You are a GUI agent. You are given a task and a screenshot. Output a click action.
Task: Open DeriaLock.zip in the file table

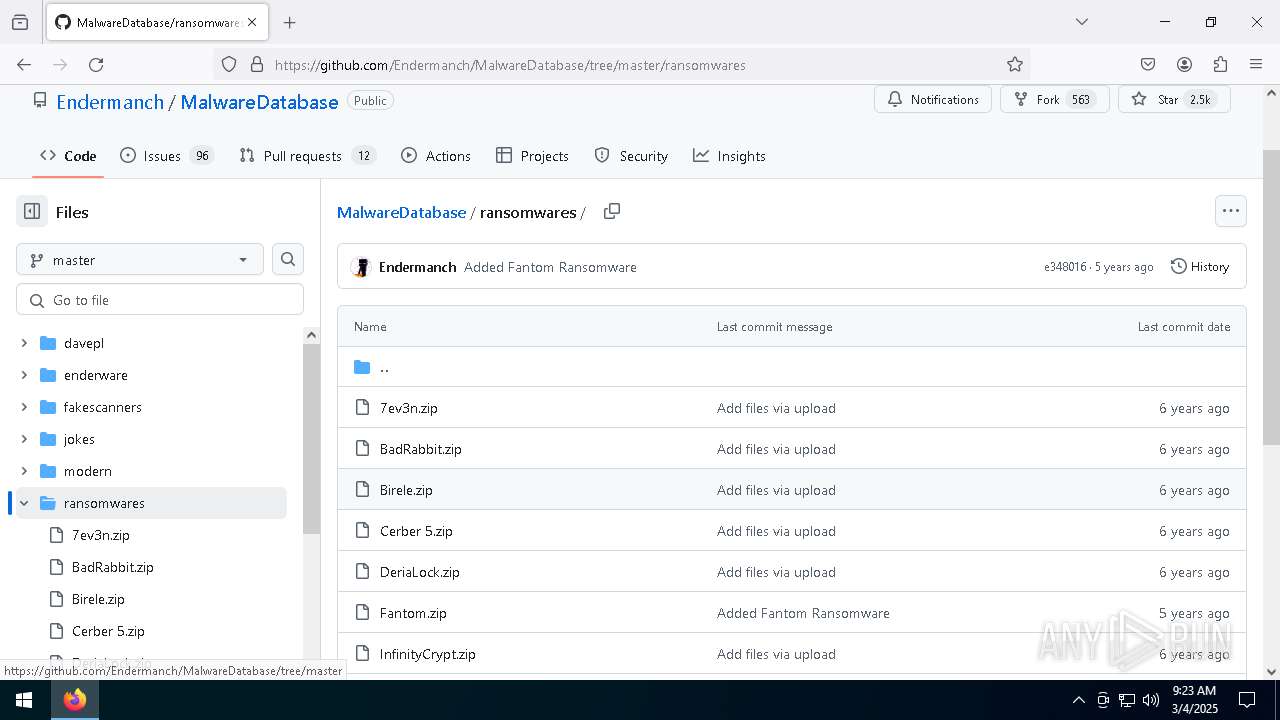(419, 572)
